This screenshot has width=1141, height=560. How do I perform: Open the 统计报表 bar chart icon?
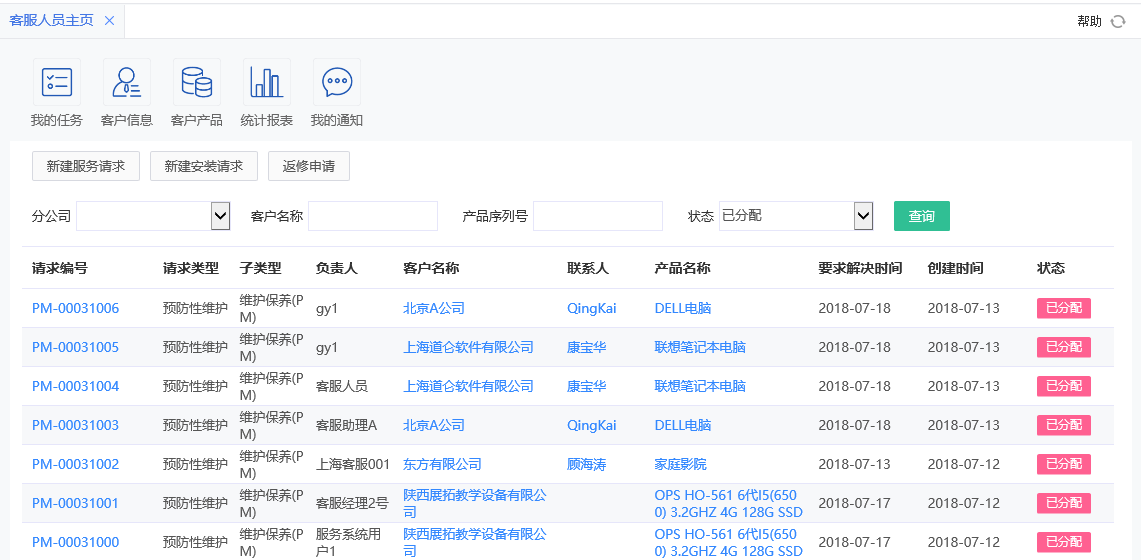coord(267,83)
